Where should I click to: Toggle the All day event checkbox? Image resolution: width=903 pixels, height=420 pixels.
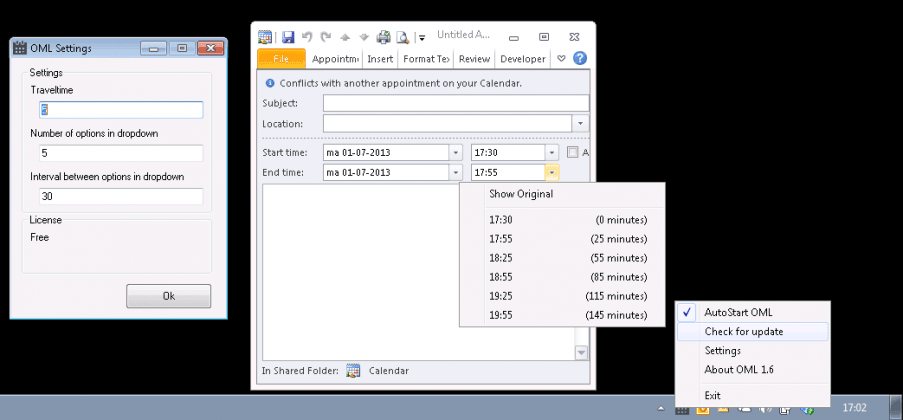[572, 153]
